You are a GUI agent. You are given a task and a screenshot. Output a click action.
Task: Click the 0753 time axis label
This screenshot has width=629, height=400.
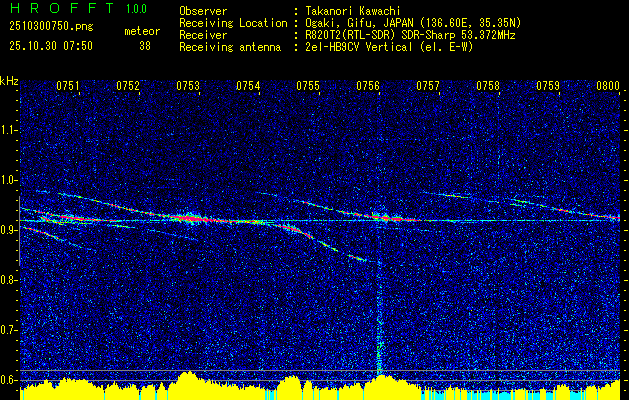[x=188, y=86]
